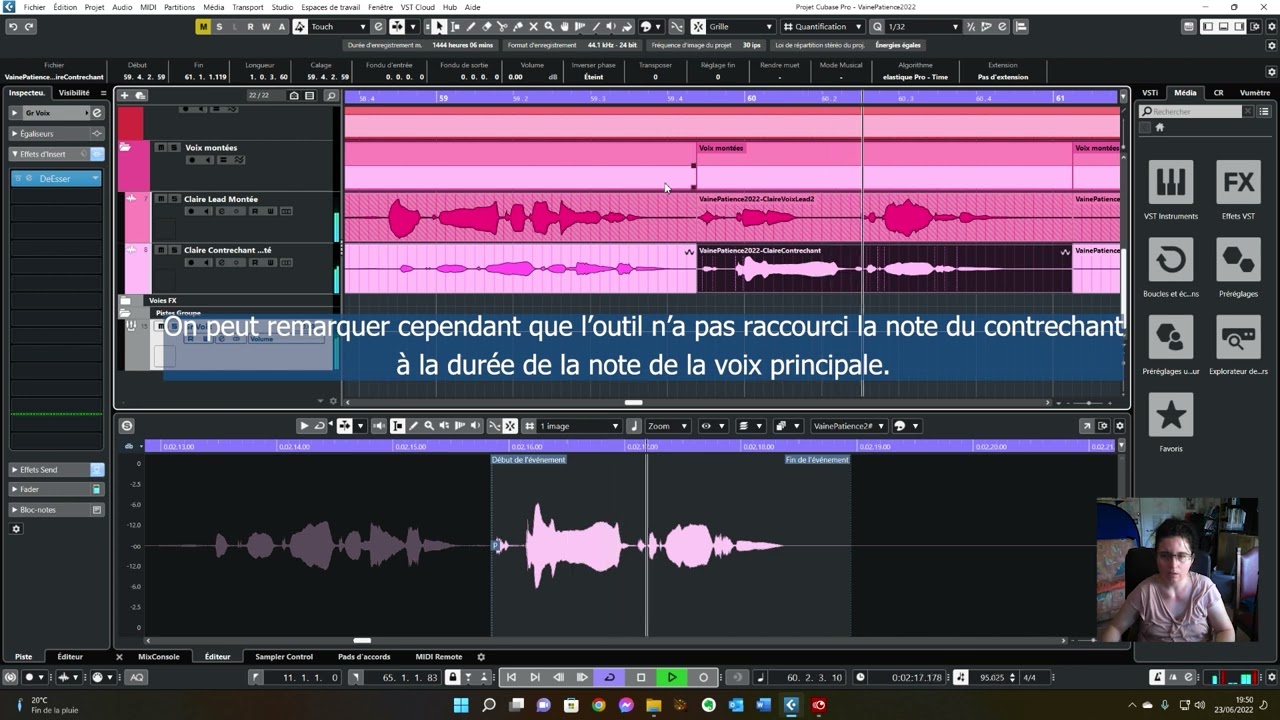This screenshot has height=720, width=1280.
Task: Toggle snap-to-zero-crossing icon in sample editor
Action: [494, 426]
